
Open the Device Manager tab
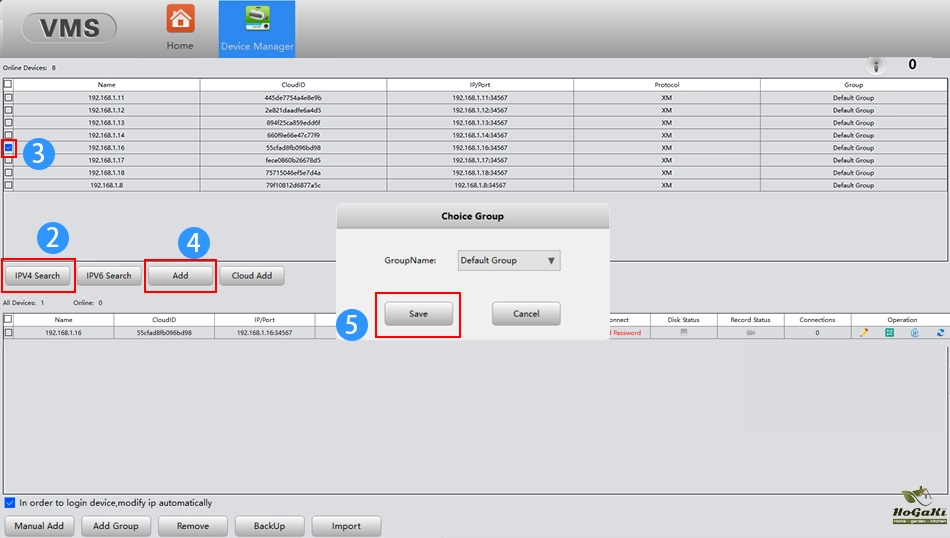(x=257, y=28)
